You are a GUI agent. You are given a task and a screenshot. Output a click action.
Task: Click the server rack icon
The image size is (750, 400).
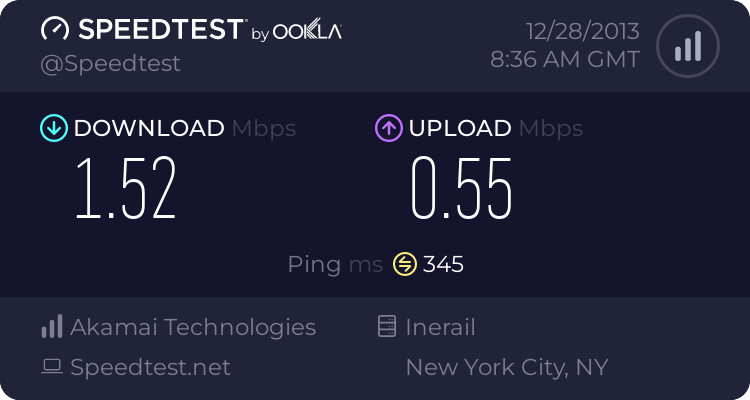(387, 327)
